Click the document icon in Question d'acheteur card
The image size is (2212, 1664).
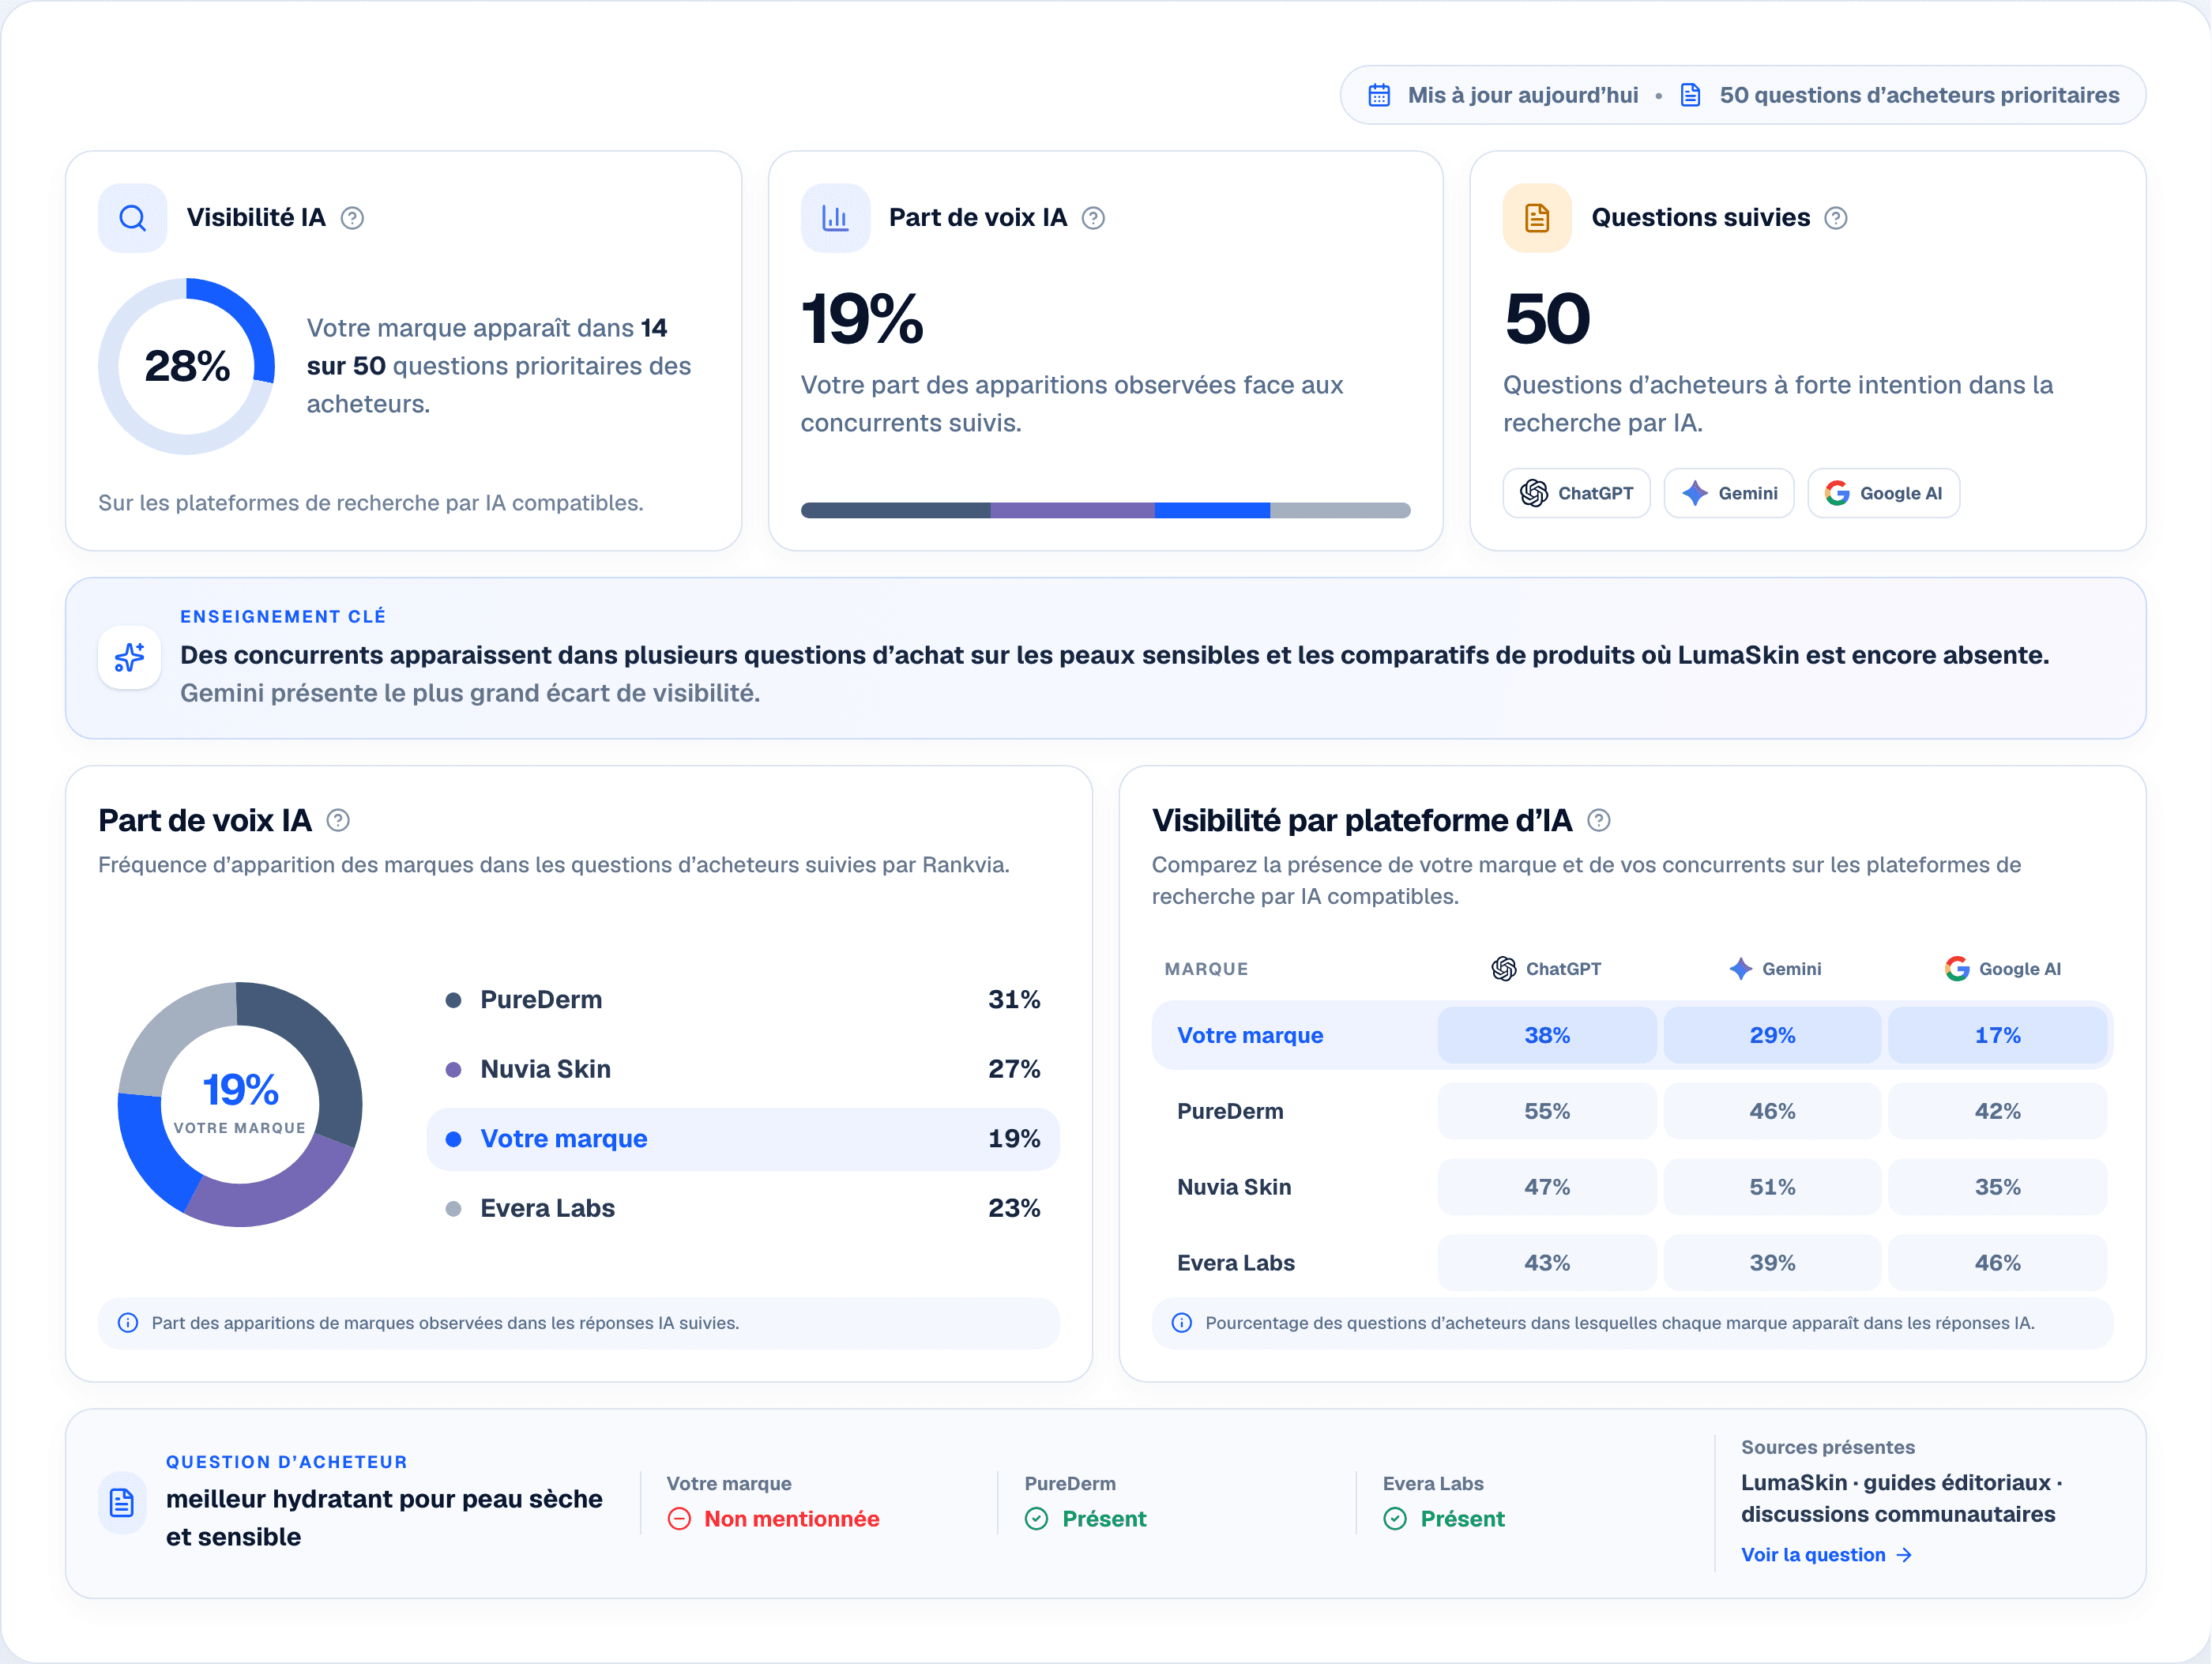tap(121, 1503)
